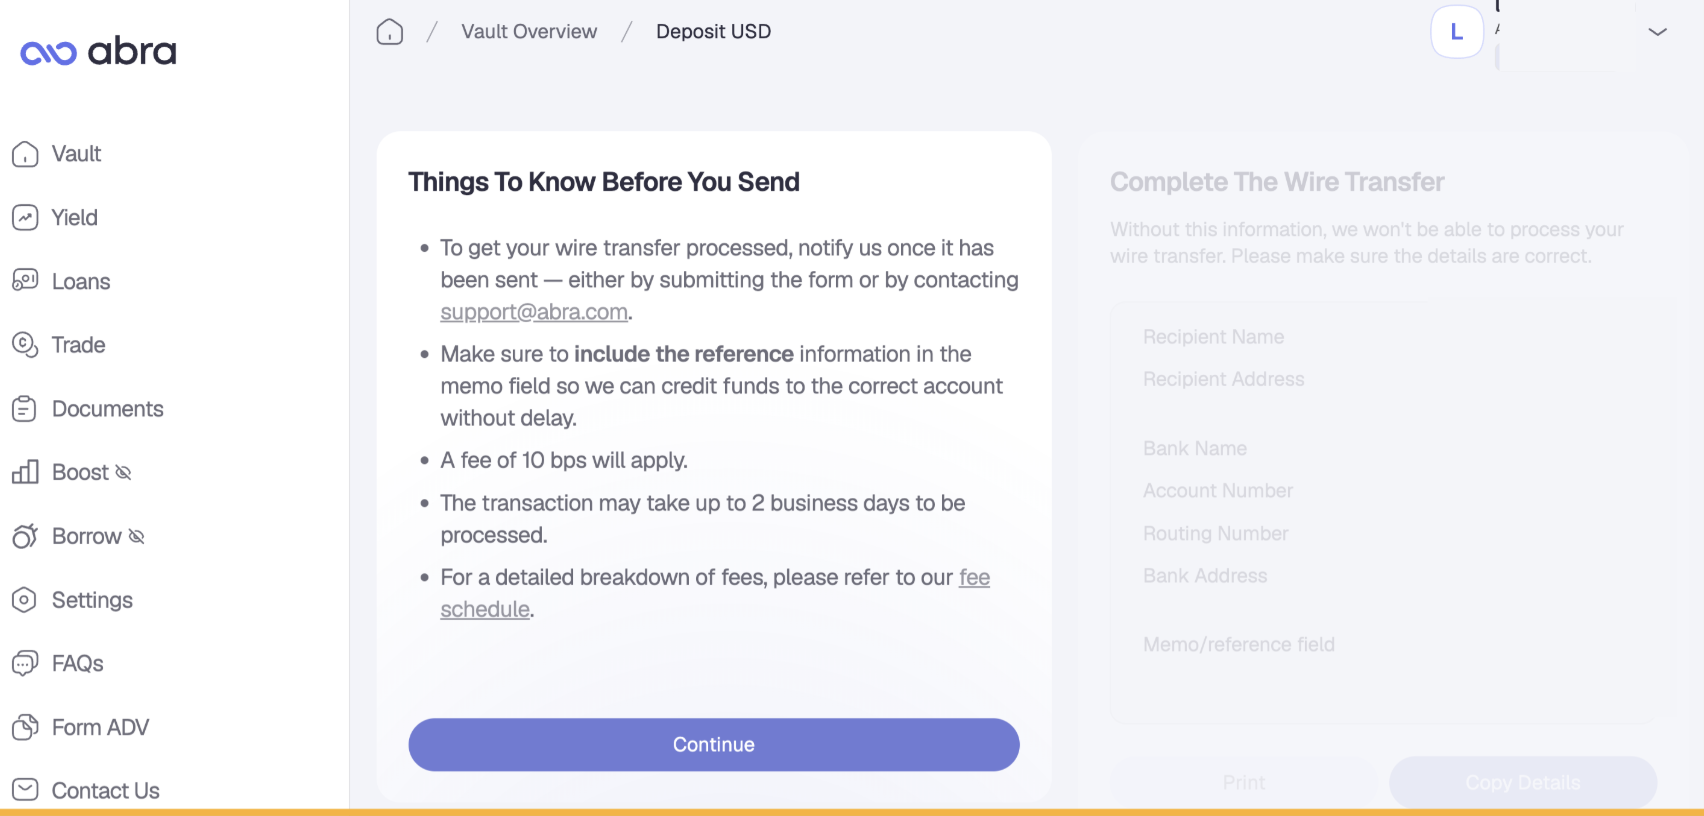The width and height of the screenshot is (1704, 816).
Task: Open the support@abra.com email link
Action: click(x=534, y=312)
